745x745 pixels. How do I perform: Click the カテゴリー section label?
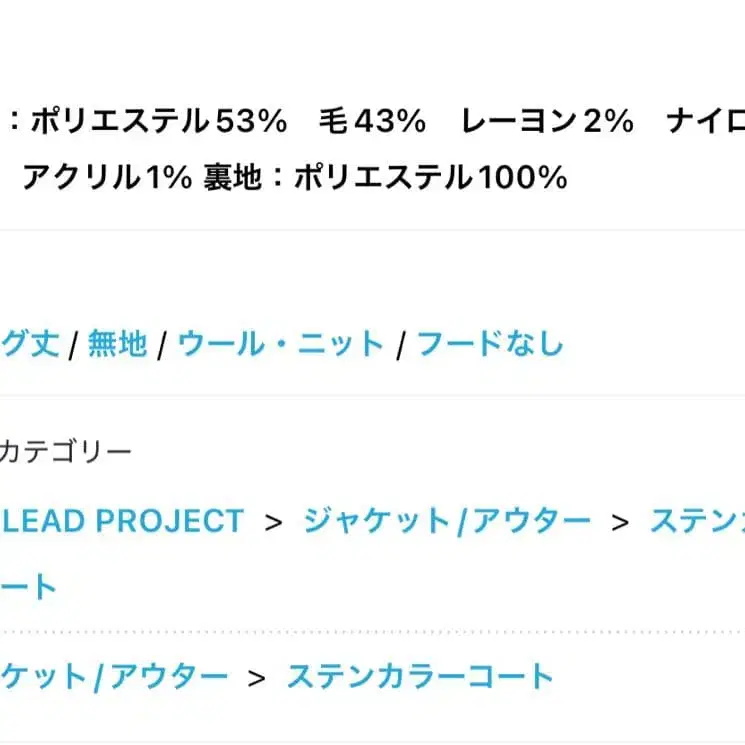pyautogui.click(x=65, y=452)
